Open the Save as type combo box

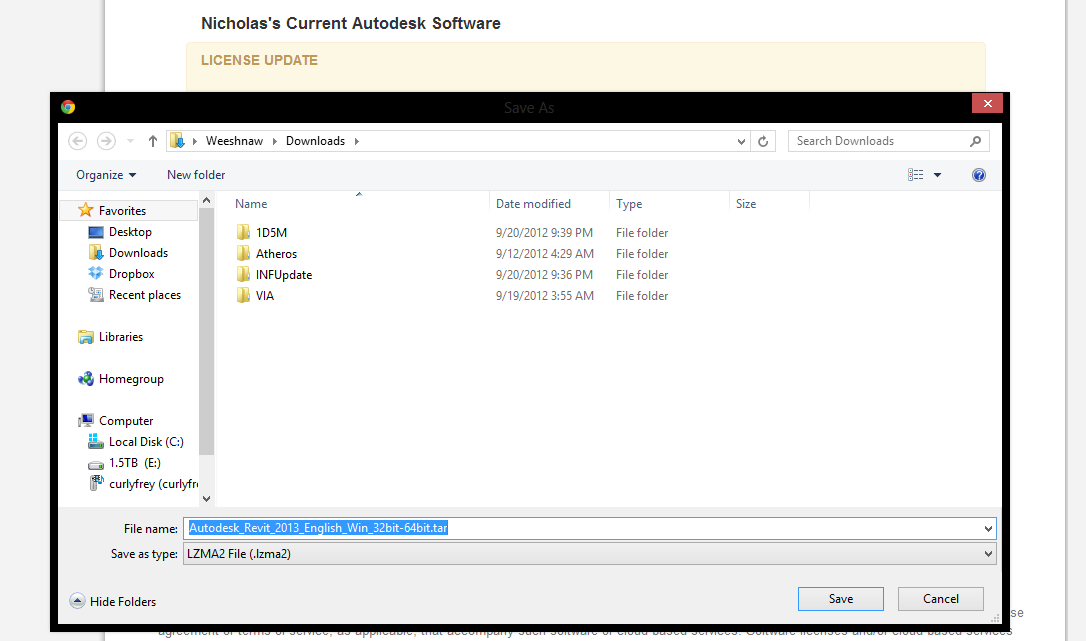point(589,554)
